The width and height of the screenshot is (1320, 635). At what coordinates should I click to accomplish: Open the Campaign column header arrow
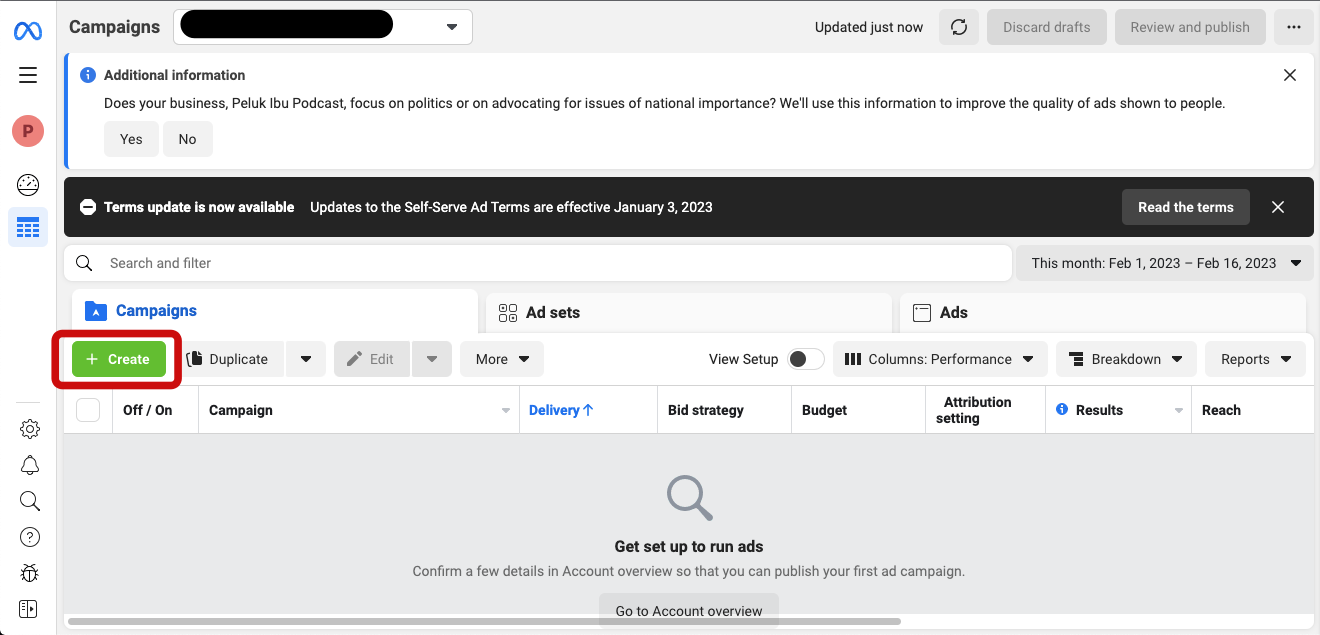(x=506, y=411)
